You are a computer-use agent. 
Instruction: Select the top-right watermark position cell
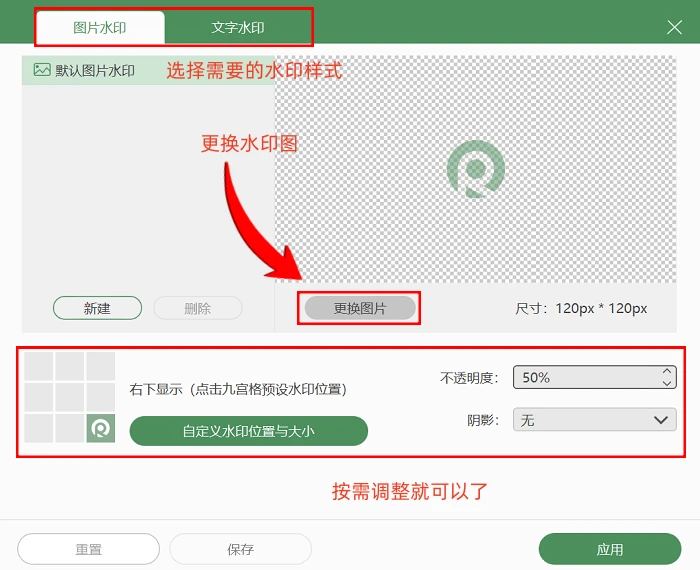pos(100,366)
